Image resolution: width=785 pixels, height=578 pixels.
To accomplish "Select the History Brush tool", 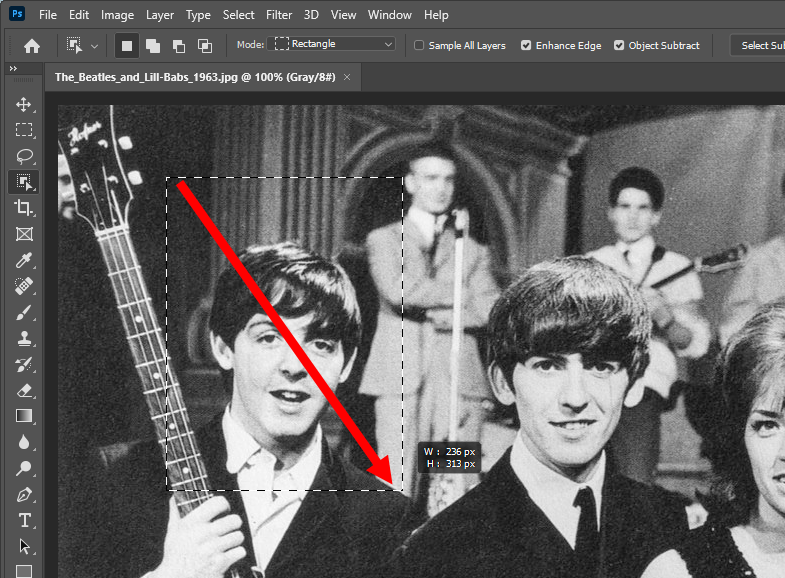I will point(24,364).
